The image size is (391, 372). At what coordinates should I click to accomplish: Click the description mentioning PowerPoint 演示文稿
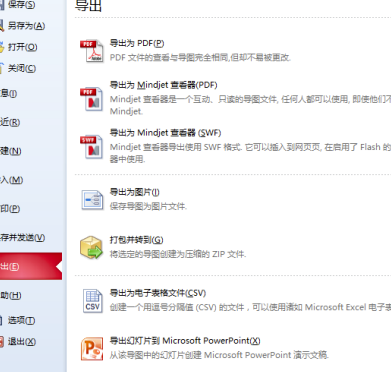pyautogui.click(x=219, y=355)
